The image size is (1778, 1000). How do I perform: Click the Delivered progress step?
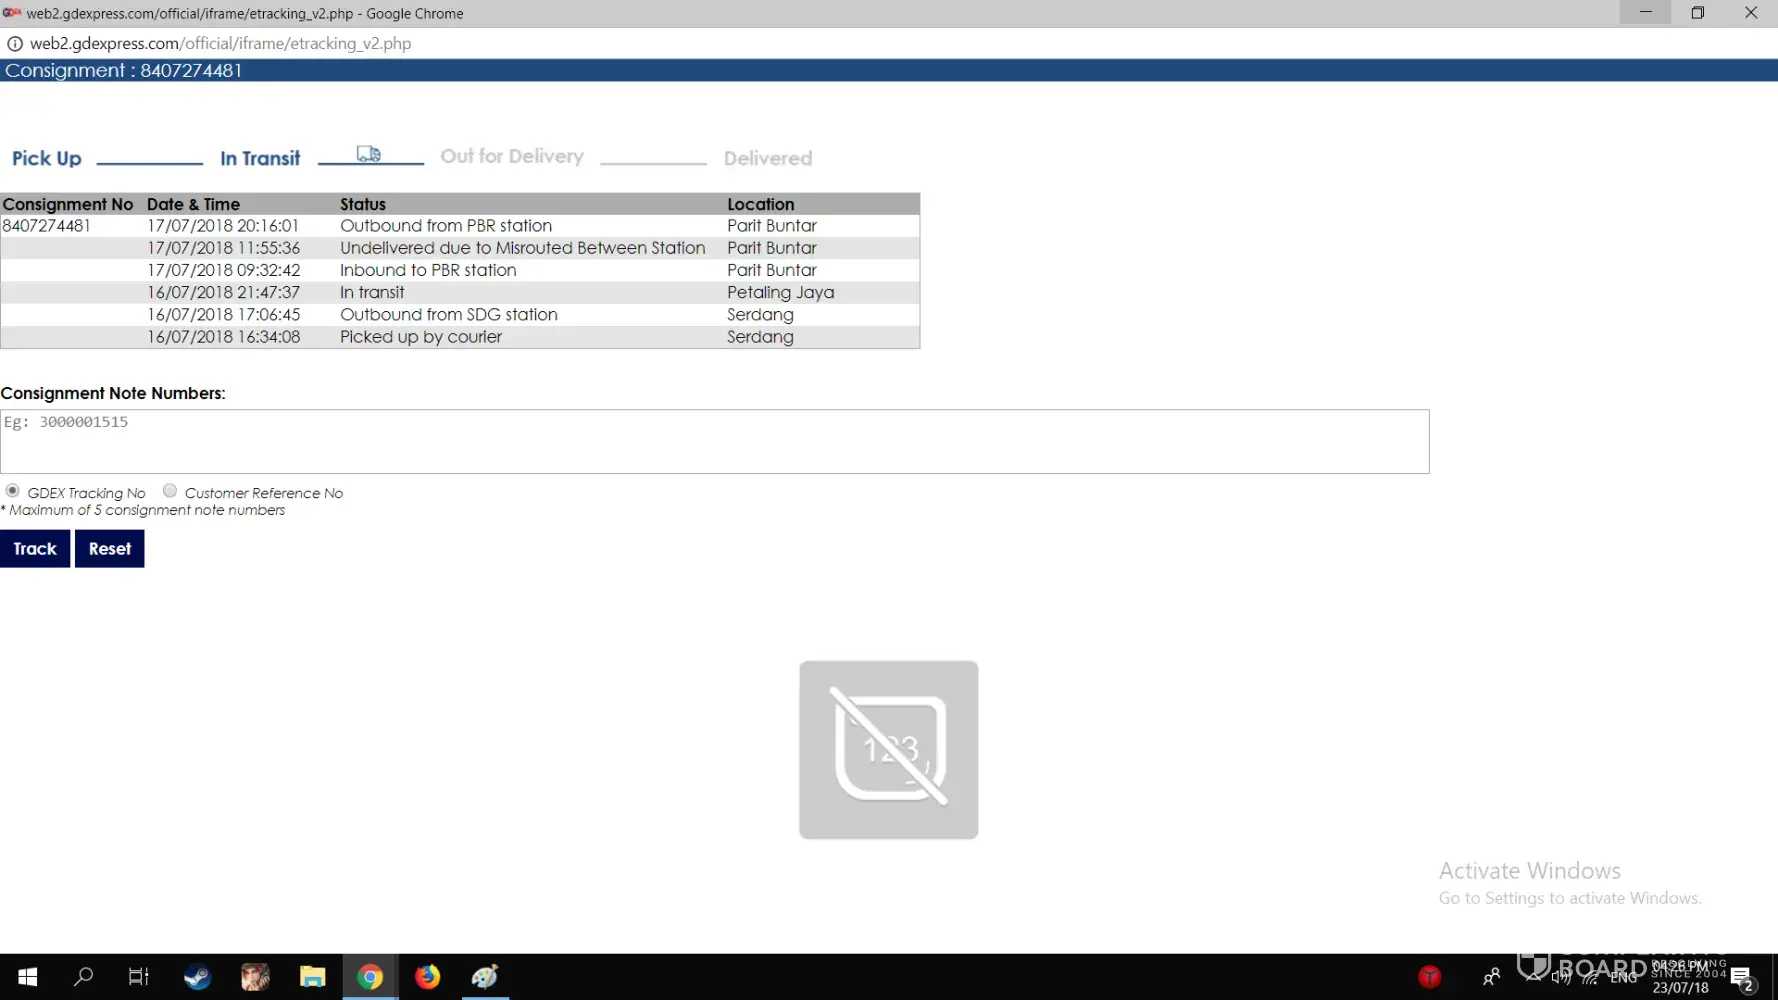768,158
